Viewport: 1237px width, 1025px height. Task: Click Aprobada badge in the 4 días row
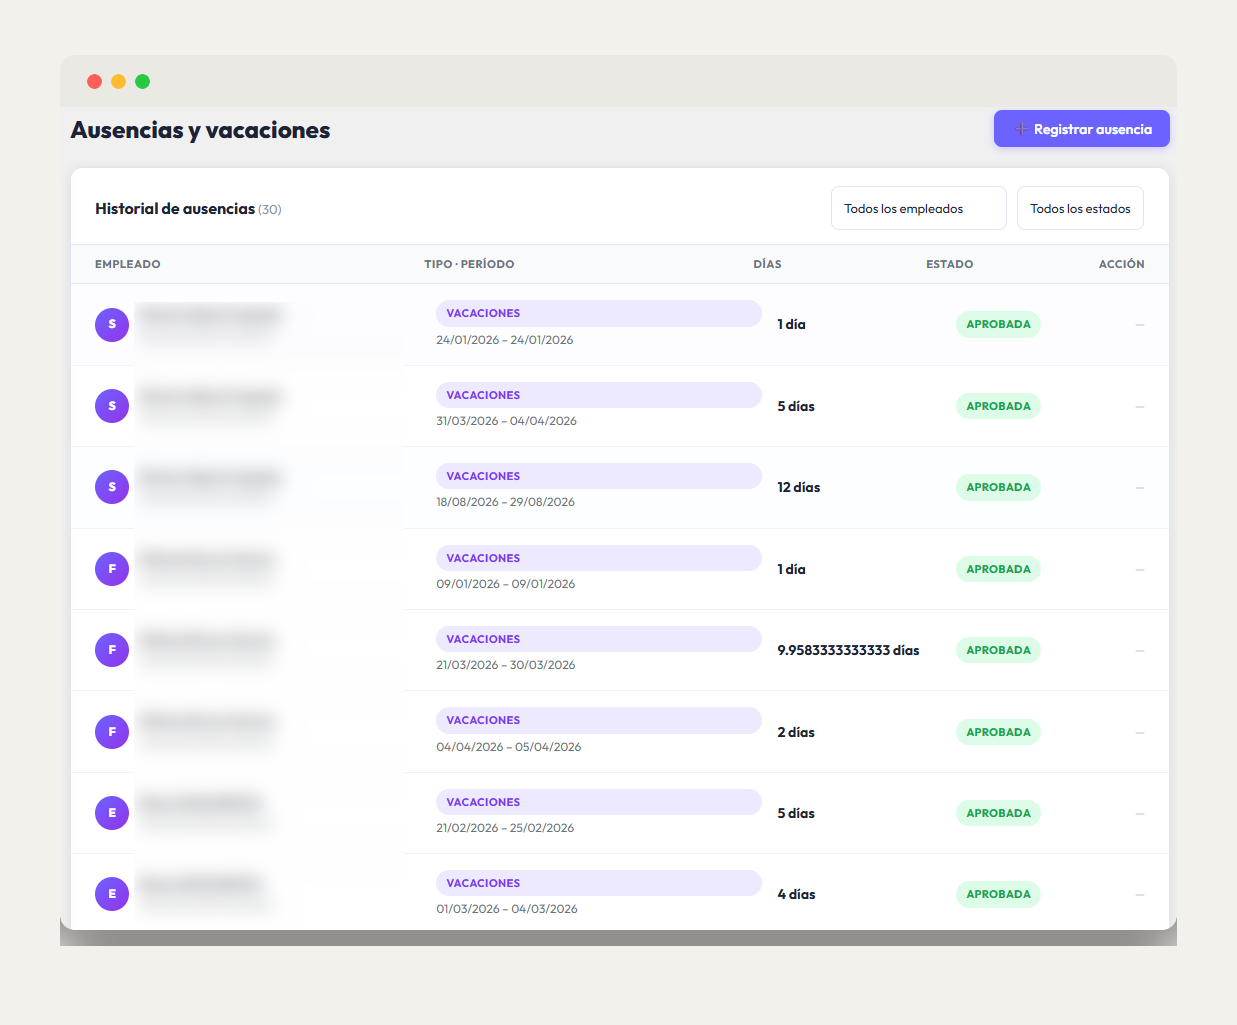[998, 894]
